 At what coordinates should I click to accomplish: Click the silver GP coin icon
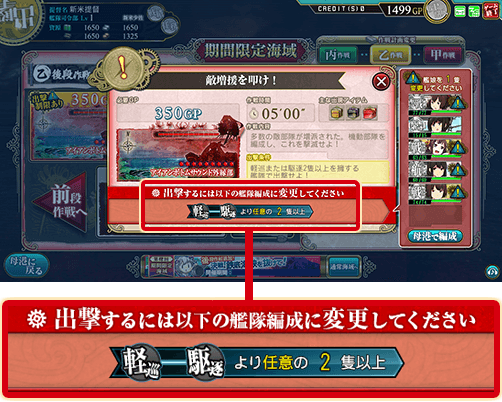click(437, 11)
